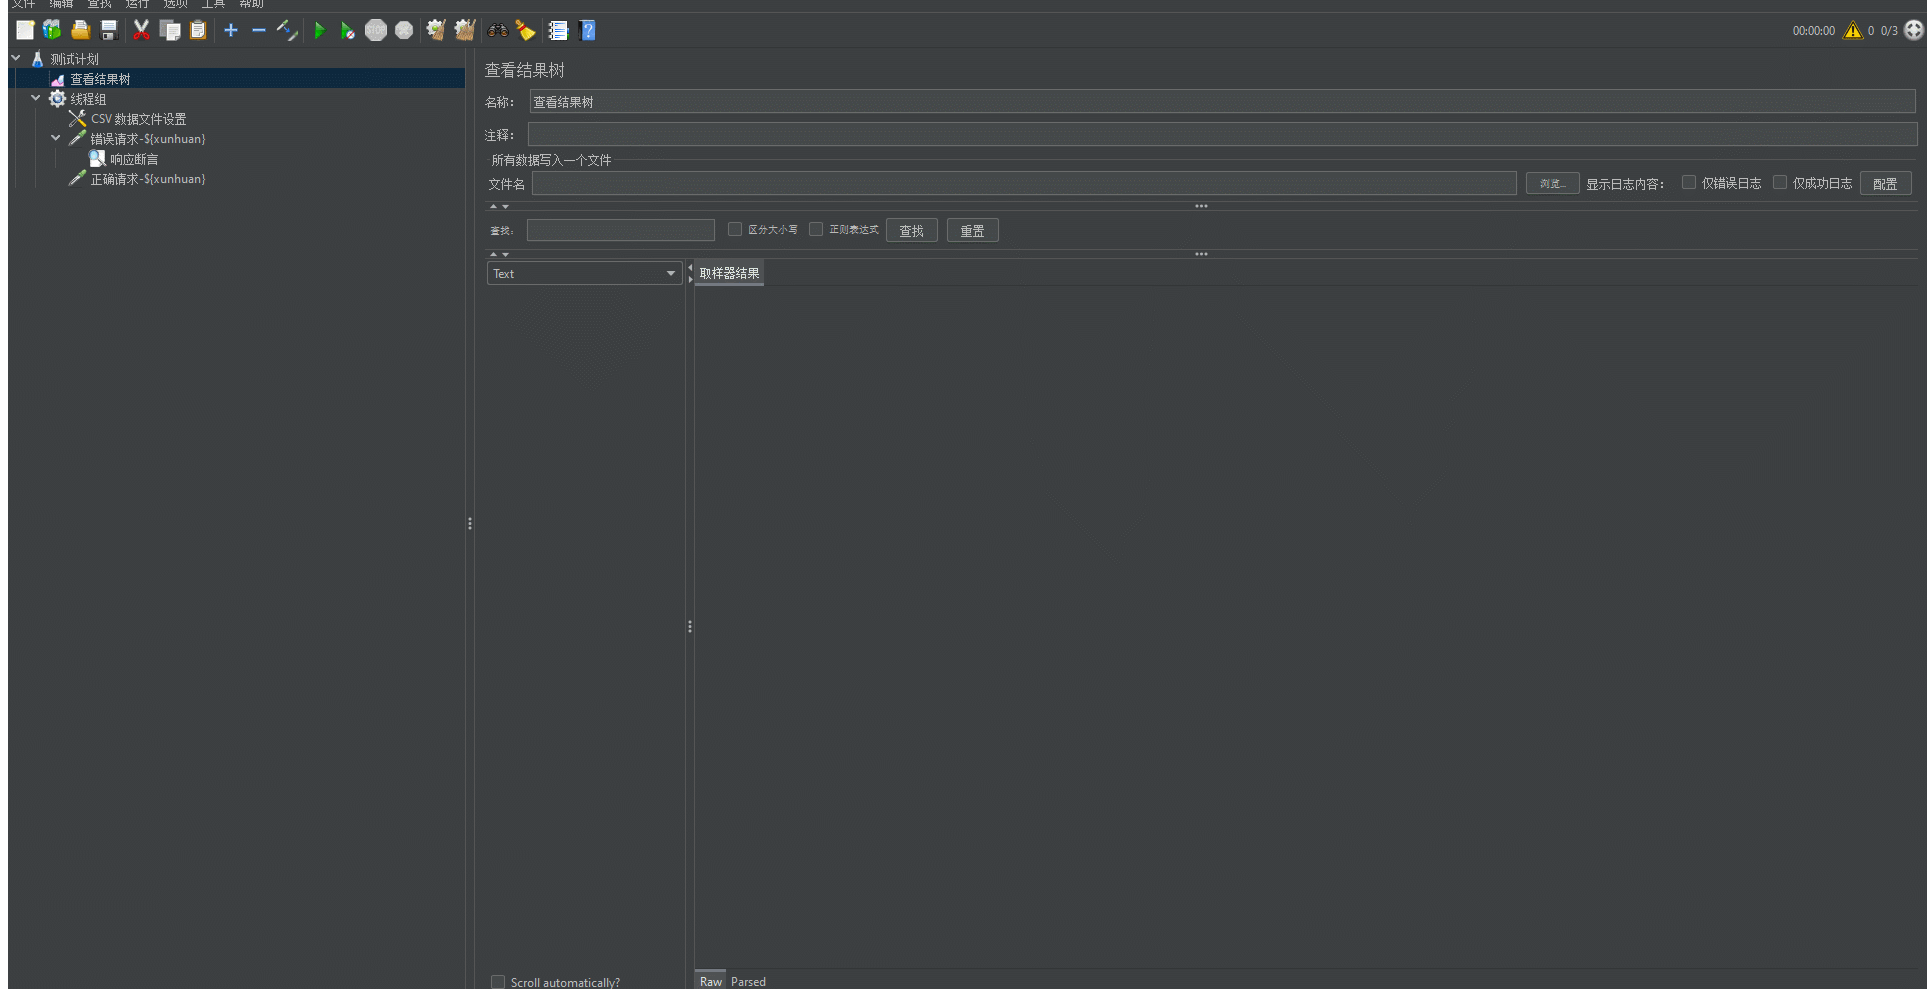This screenshot has width=1927, height=989.
Task: Open the Templates icon in toolbar
Action: 52,31
